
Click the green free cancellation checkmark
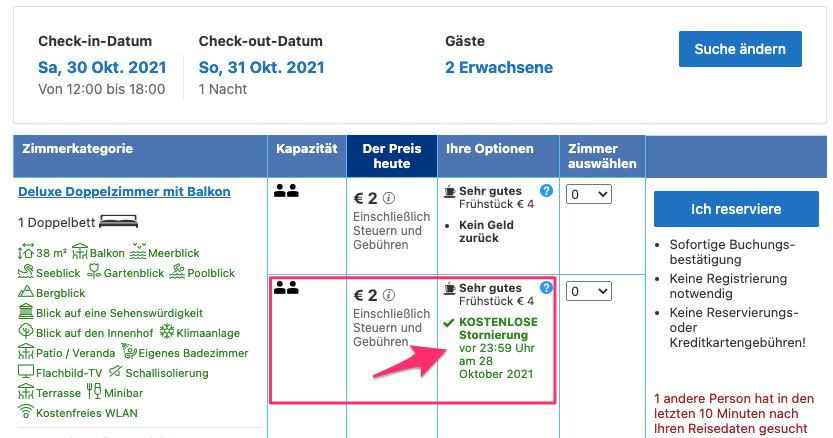(x=449, y=322)
